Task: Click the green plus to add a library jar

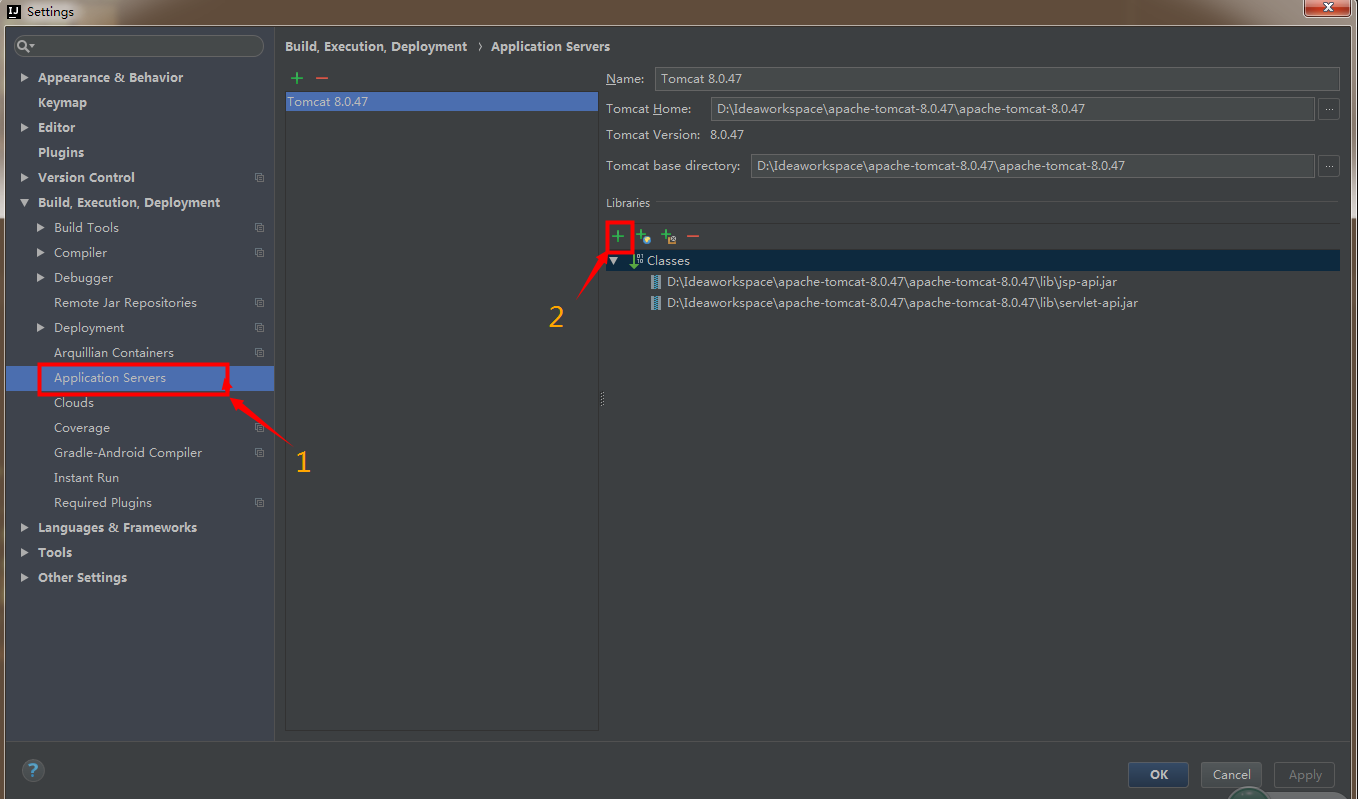Action: [619, 237]
